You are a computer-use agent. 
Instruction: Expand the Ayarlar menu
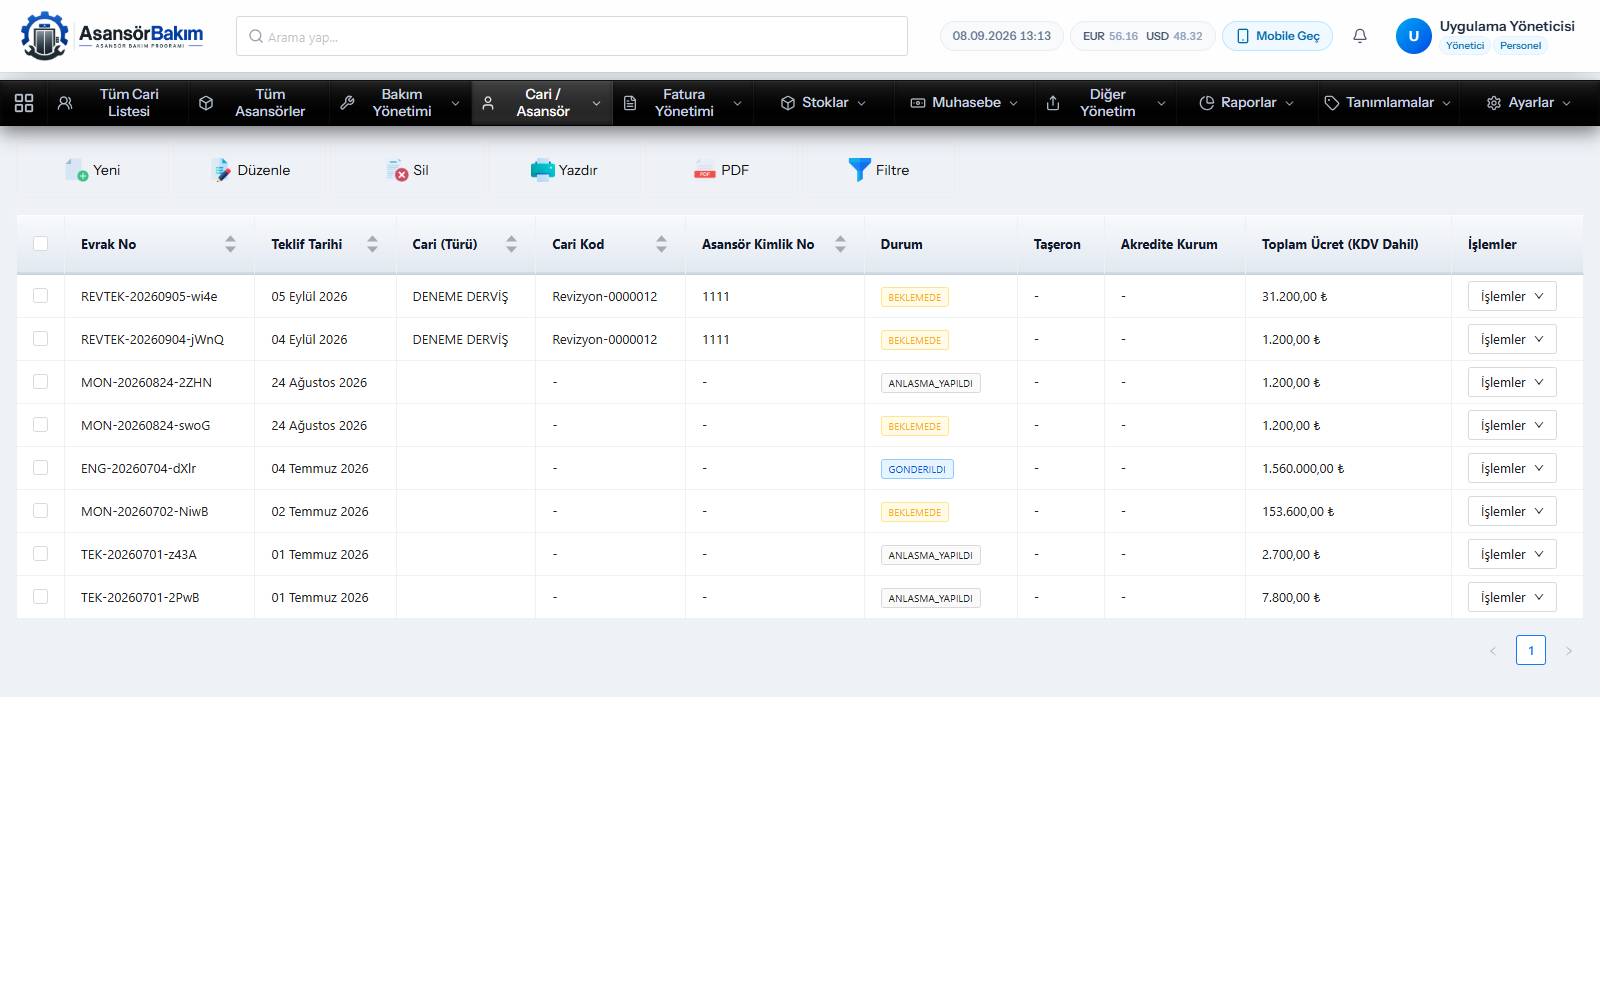click(x=1529, y=103)
